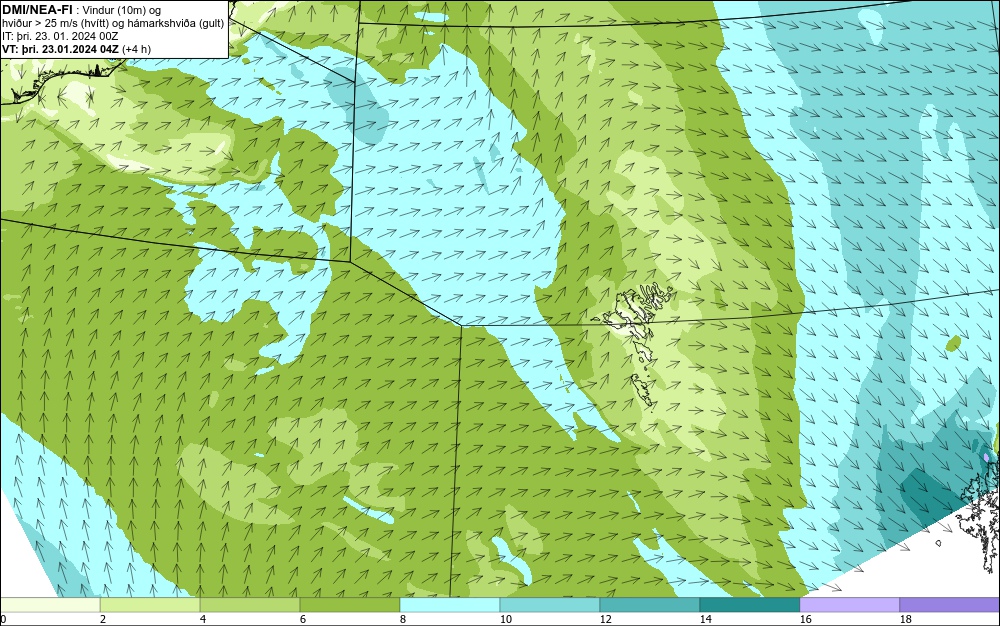Click the 8-10 m/s light cyan legend swatch
Image resolution: width=1000 pixels, height=626 pixels.
coord(450,604)
